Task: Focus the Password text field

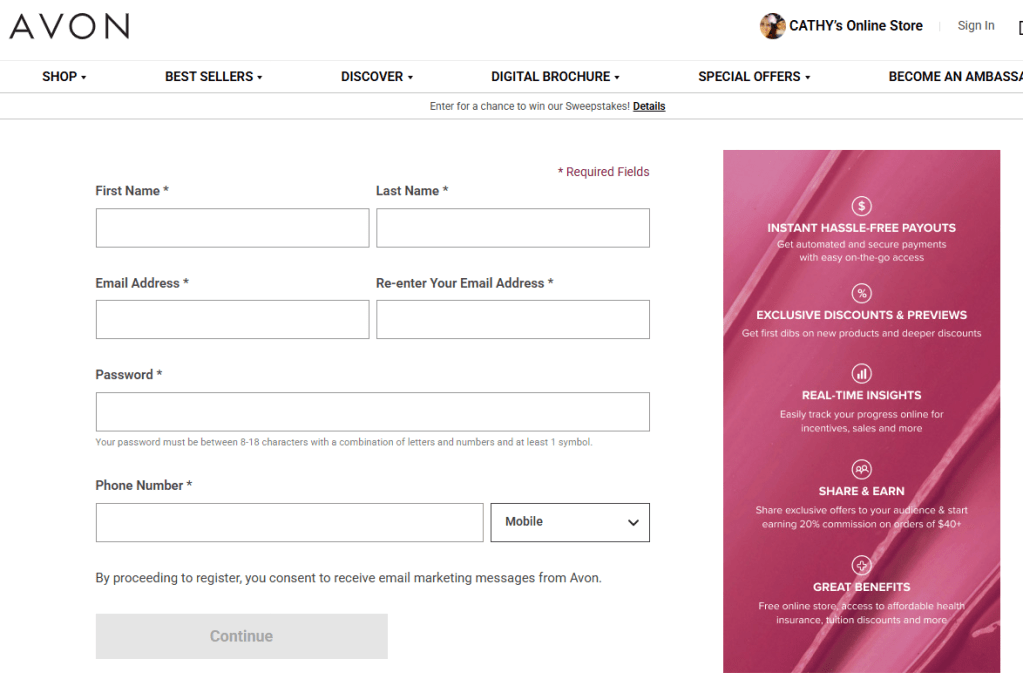Action: point(372,412)
